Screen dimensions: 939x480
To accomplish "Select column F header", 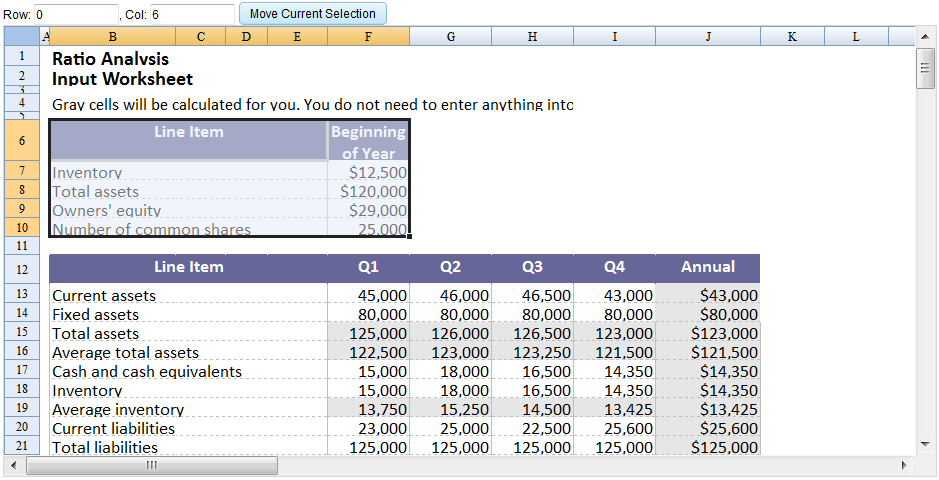I will 368,37.
